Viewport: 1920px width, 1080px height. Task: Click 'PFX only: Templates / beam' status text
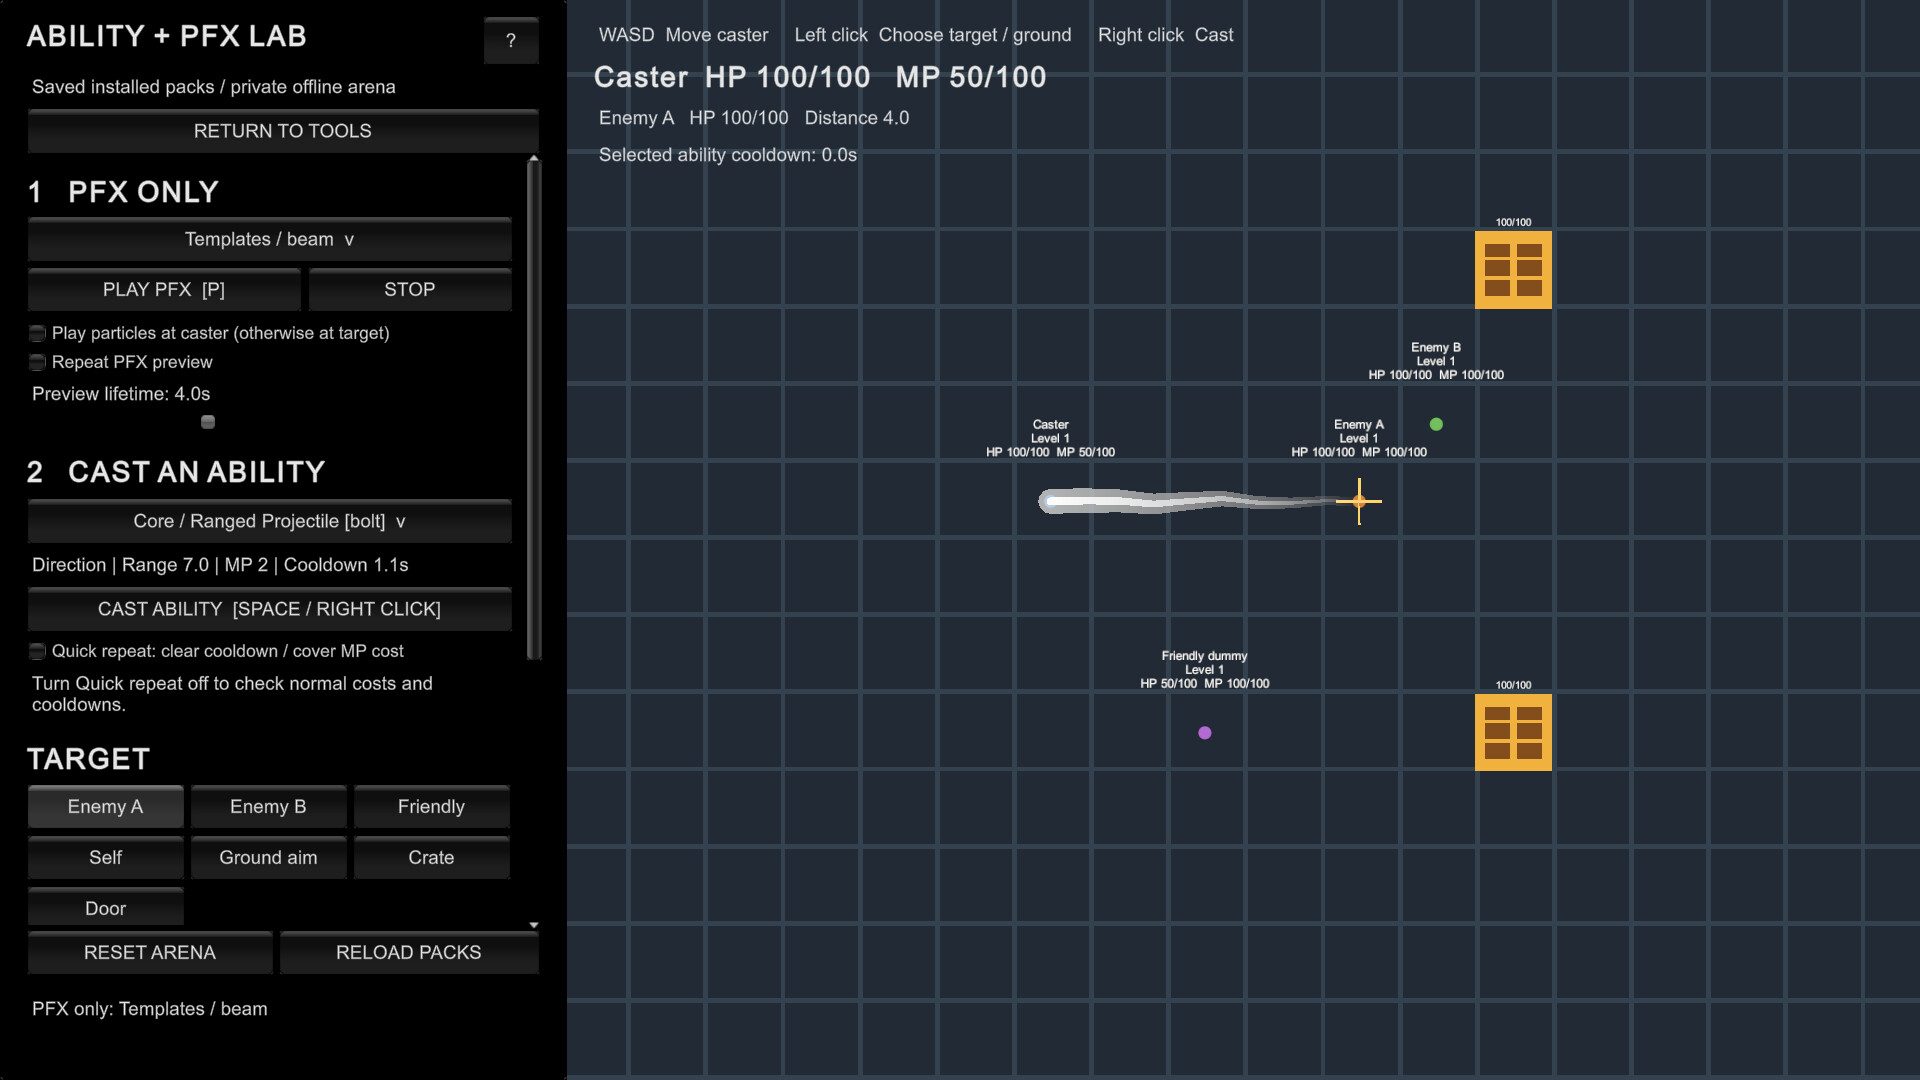click(x=150, y=1009)
